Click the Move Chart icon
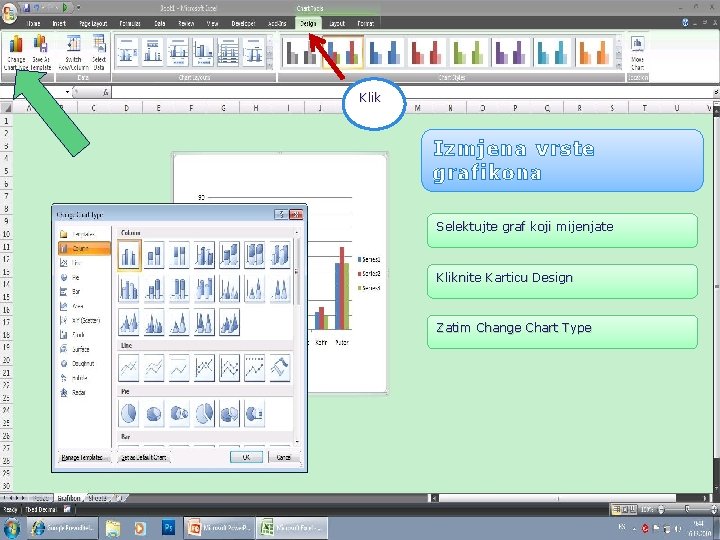 [637, 52]
